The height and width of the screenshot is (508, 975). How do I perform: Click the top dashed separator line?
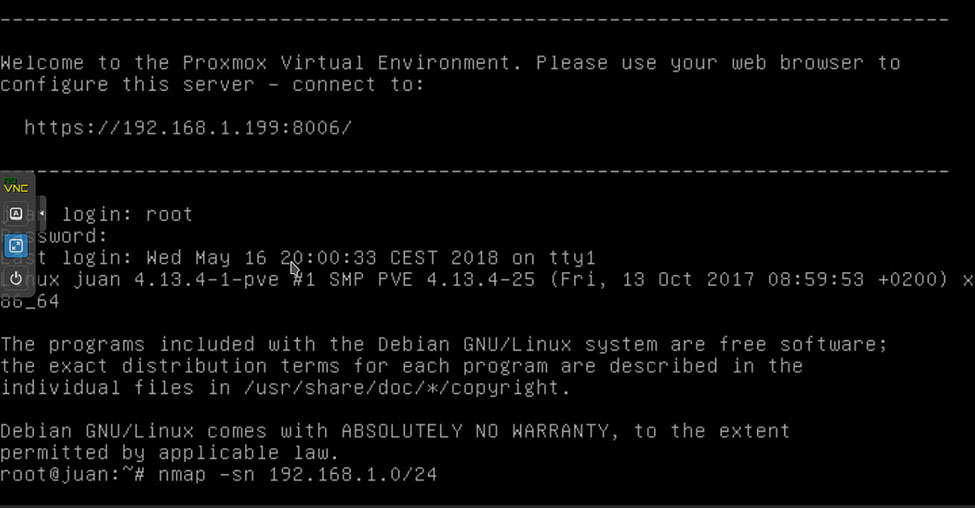click(474, 20)
